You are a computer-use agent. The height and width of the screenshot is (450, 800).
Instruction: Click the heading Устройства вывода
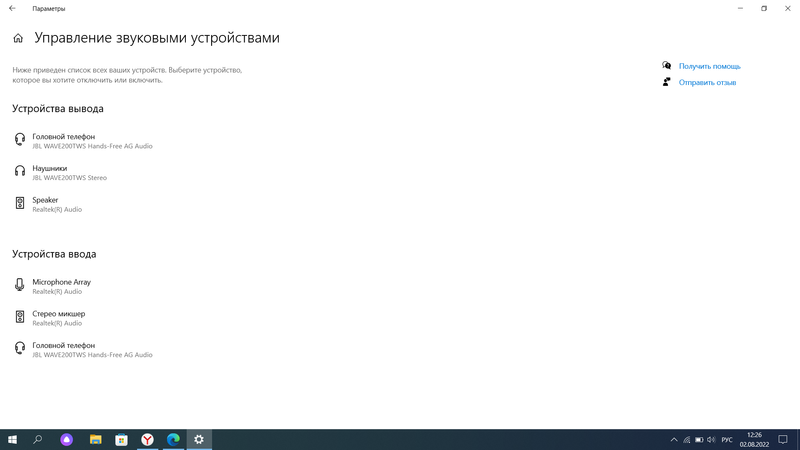58,109
